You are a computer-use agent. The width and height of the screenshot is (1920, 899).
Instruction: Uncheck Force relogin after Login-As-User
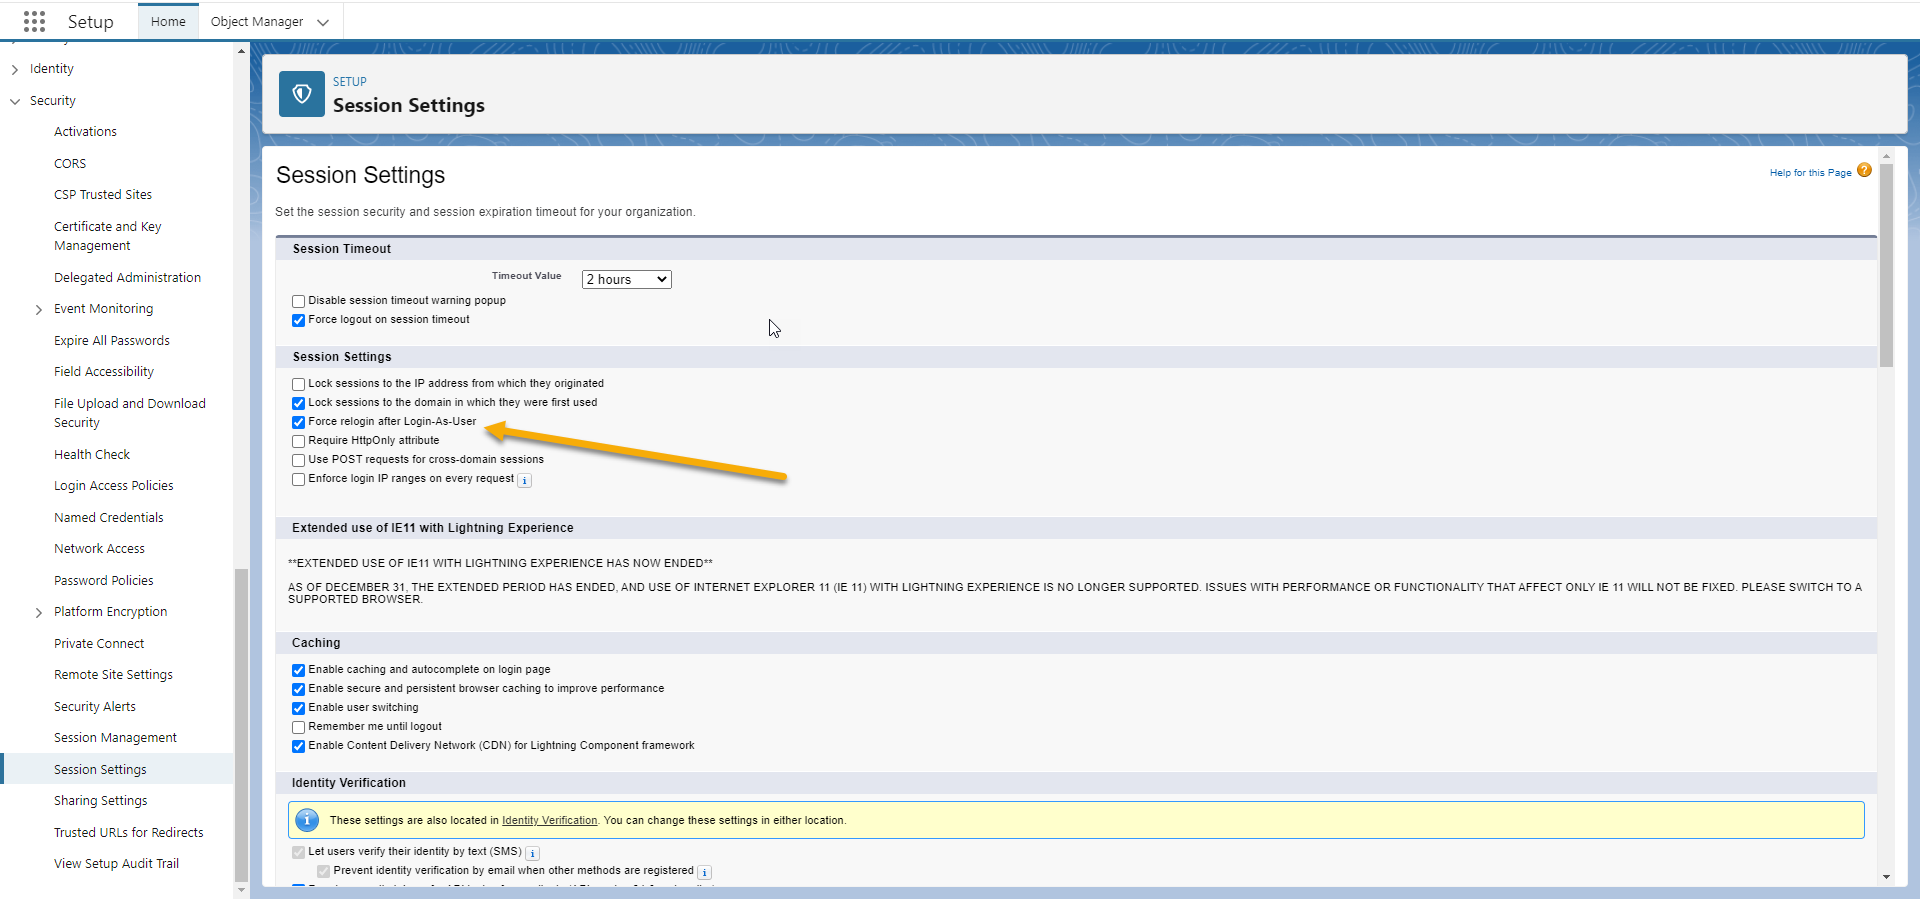298,422
